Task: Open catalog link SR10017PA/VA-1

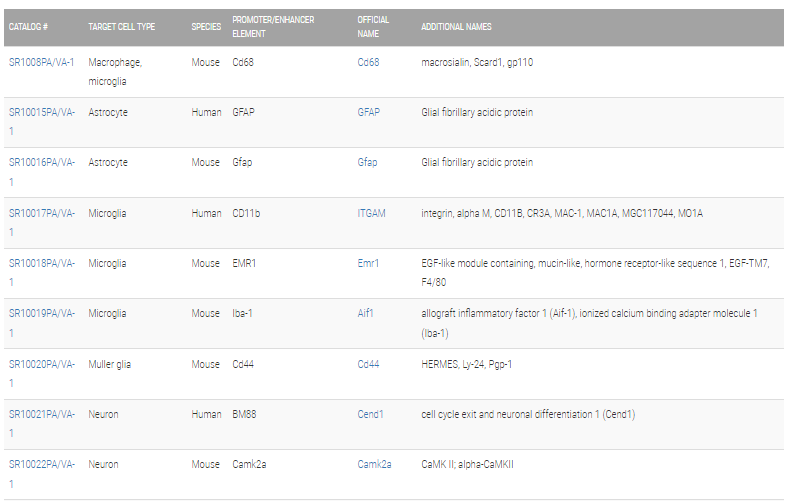Action: point(42,222)
